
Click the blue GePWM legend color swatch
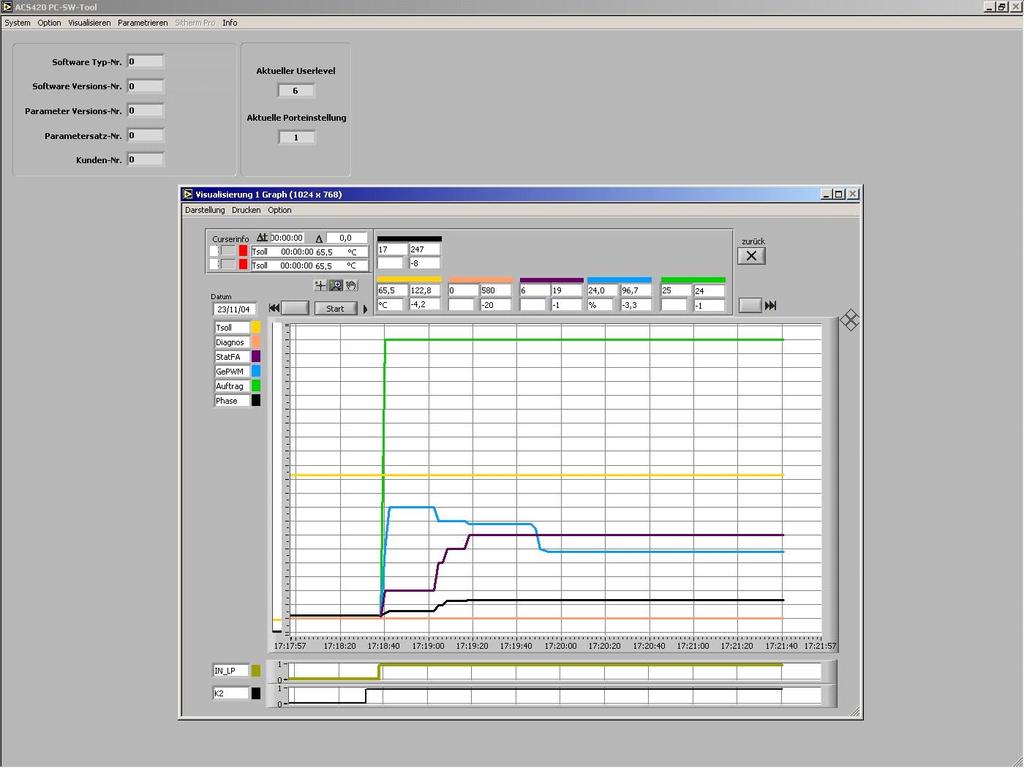coord(256,371)
